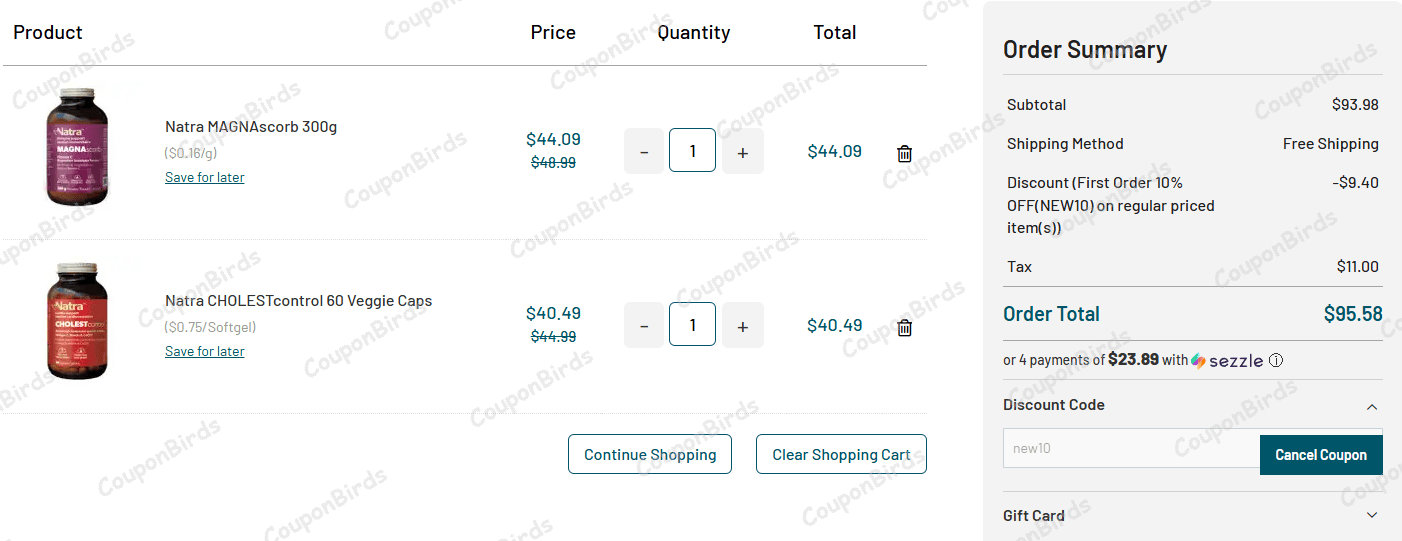Save CHOLESTcontrol Veggie Caps for later
This screenshot has height=541, width=1402.
(x=204, y=351)
